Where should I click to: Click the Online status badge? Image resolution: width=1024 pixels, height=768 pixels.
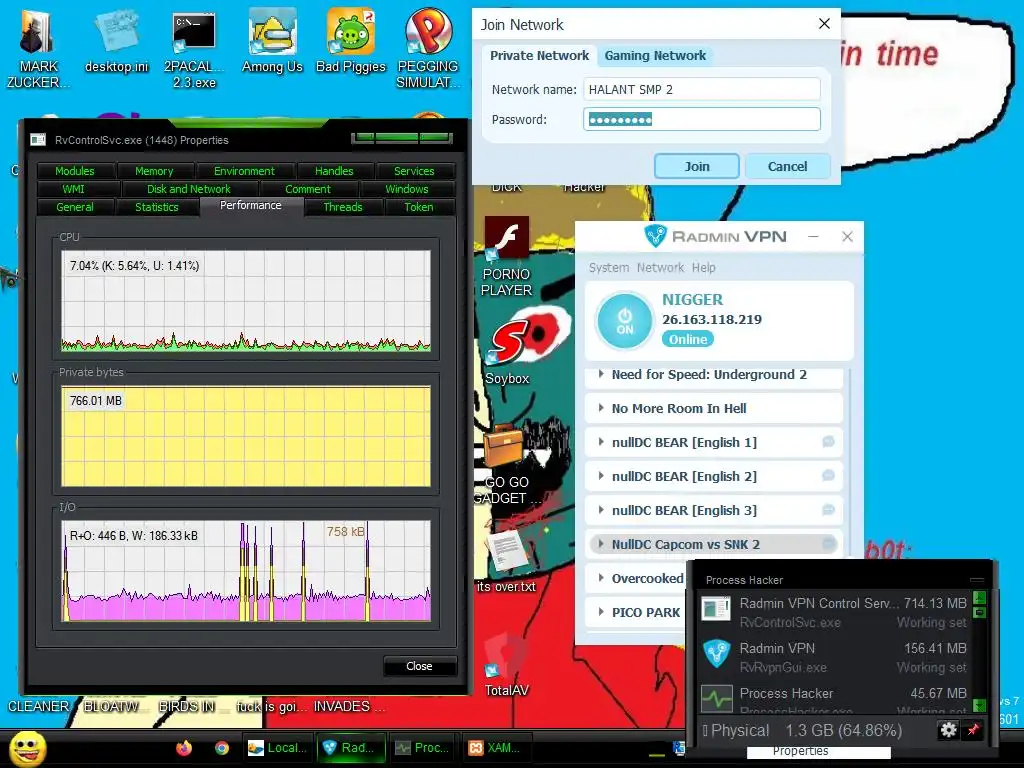(688, 339)
